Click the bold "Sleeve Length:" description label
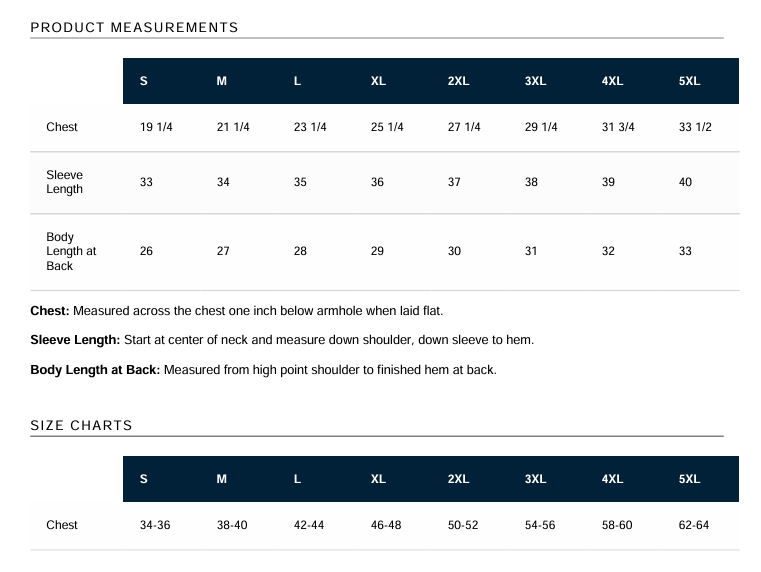The image size is (761, 572). [x=75, y=340]
